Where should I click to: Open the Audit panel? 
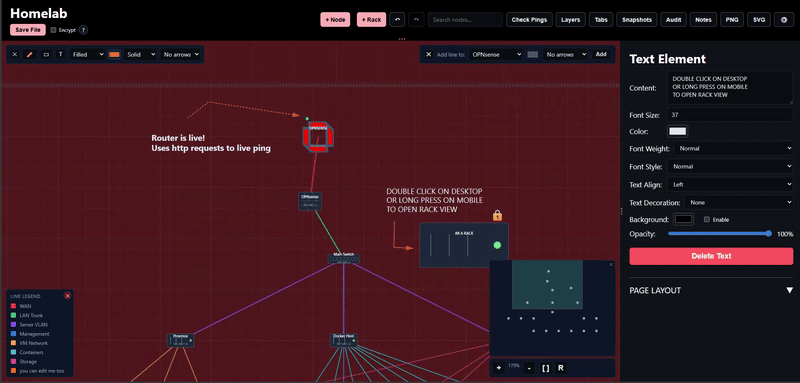(x=673, y=20)
